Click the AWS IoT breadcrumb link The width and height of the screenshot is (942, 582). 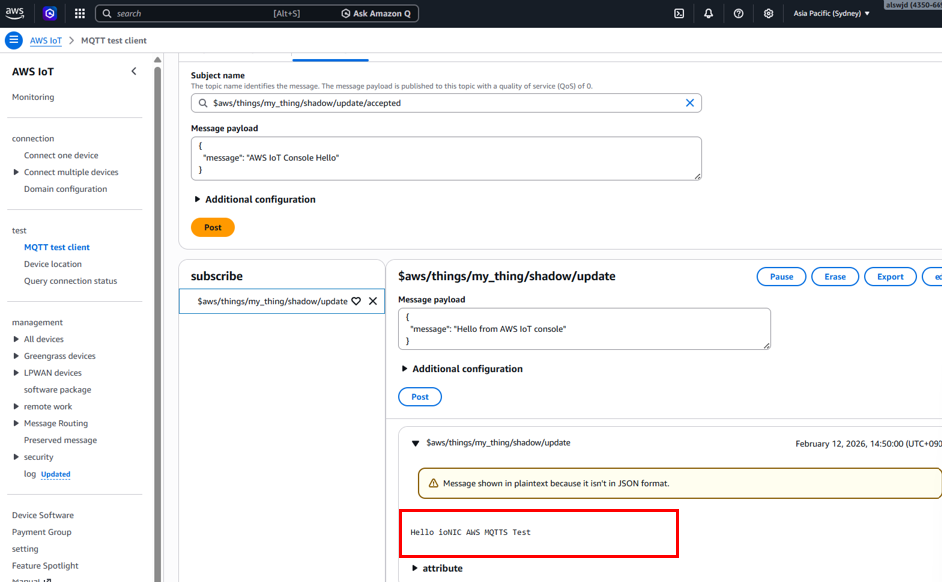(44, 41)
